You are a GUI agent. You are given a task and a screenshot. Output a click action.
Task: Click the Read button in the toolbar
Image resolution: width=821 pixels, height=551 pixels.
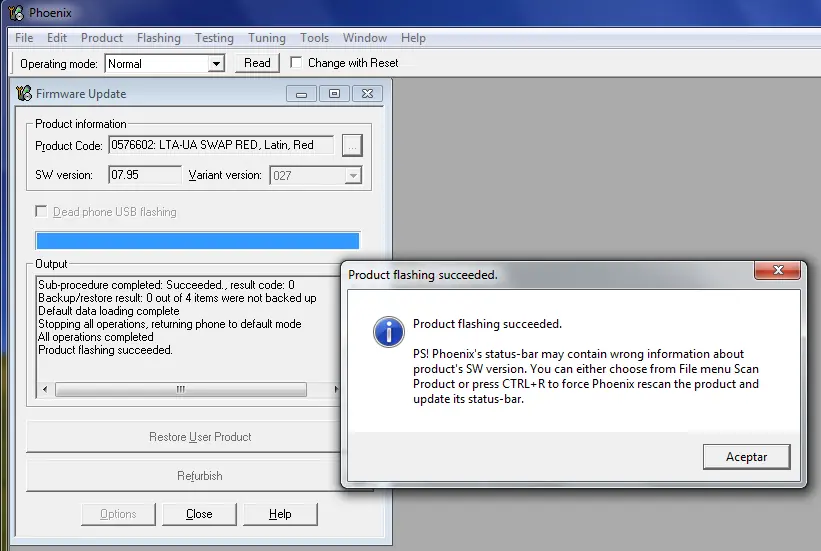pos(257,63)
